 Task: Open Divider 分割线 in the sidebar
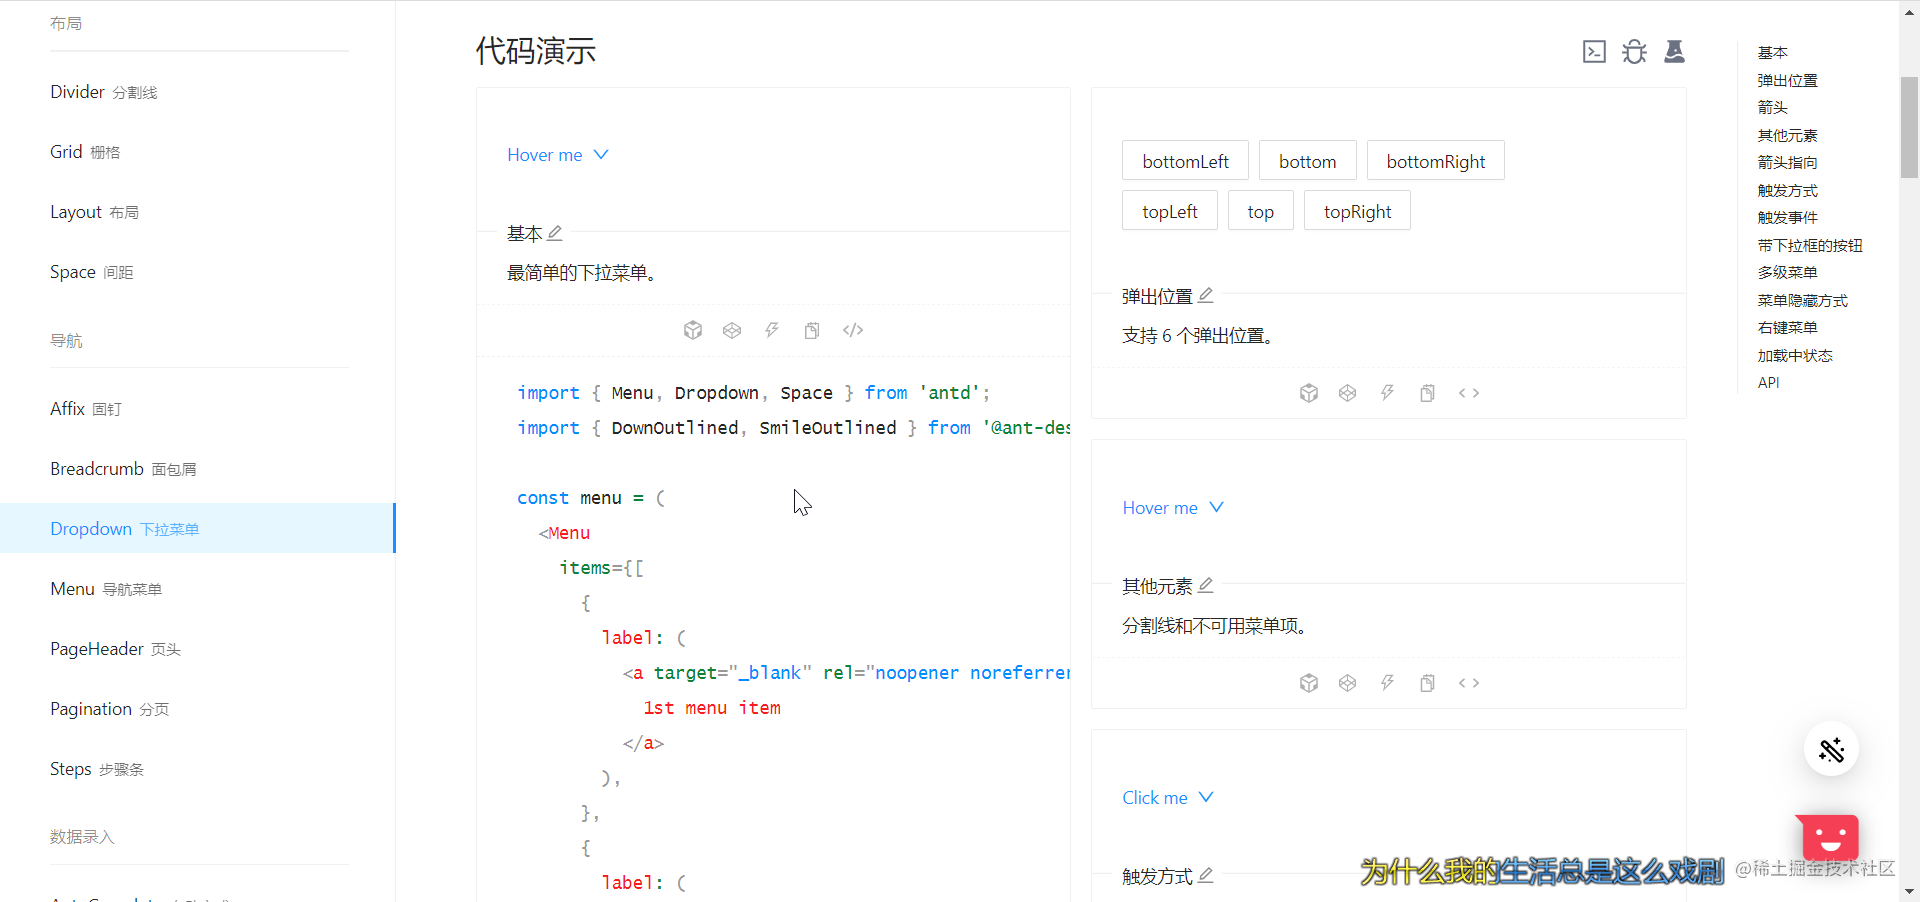coord(198,92)
